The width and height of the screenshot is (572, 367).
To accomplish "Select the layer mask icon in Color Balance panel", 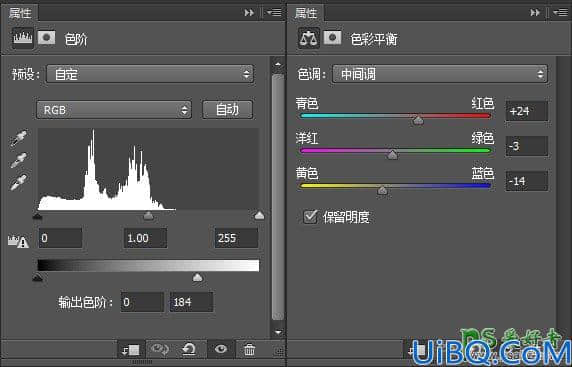I will [x=333, y=38].
